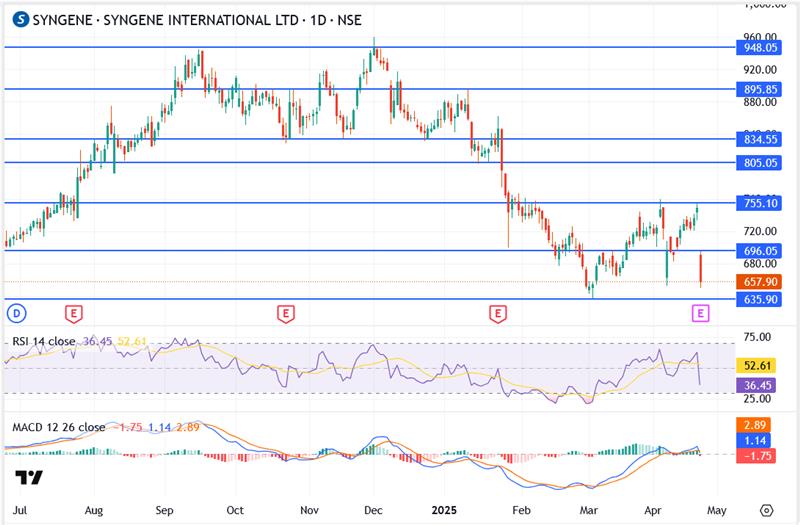Viewport: 800px width, 525px height.
Task: Click the red earnings E marker near February
Action: click(497, 313)
